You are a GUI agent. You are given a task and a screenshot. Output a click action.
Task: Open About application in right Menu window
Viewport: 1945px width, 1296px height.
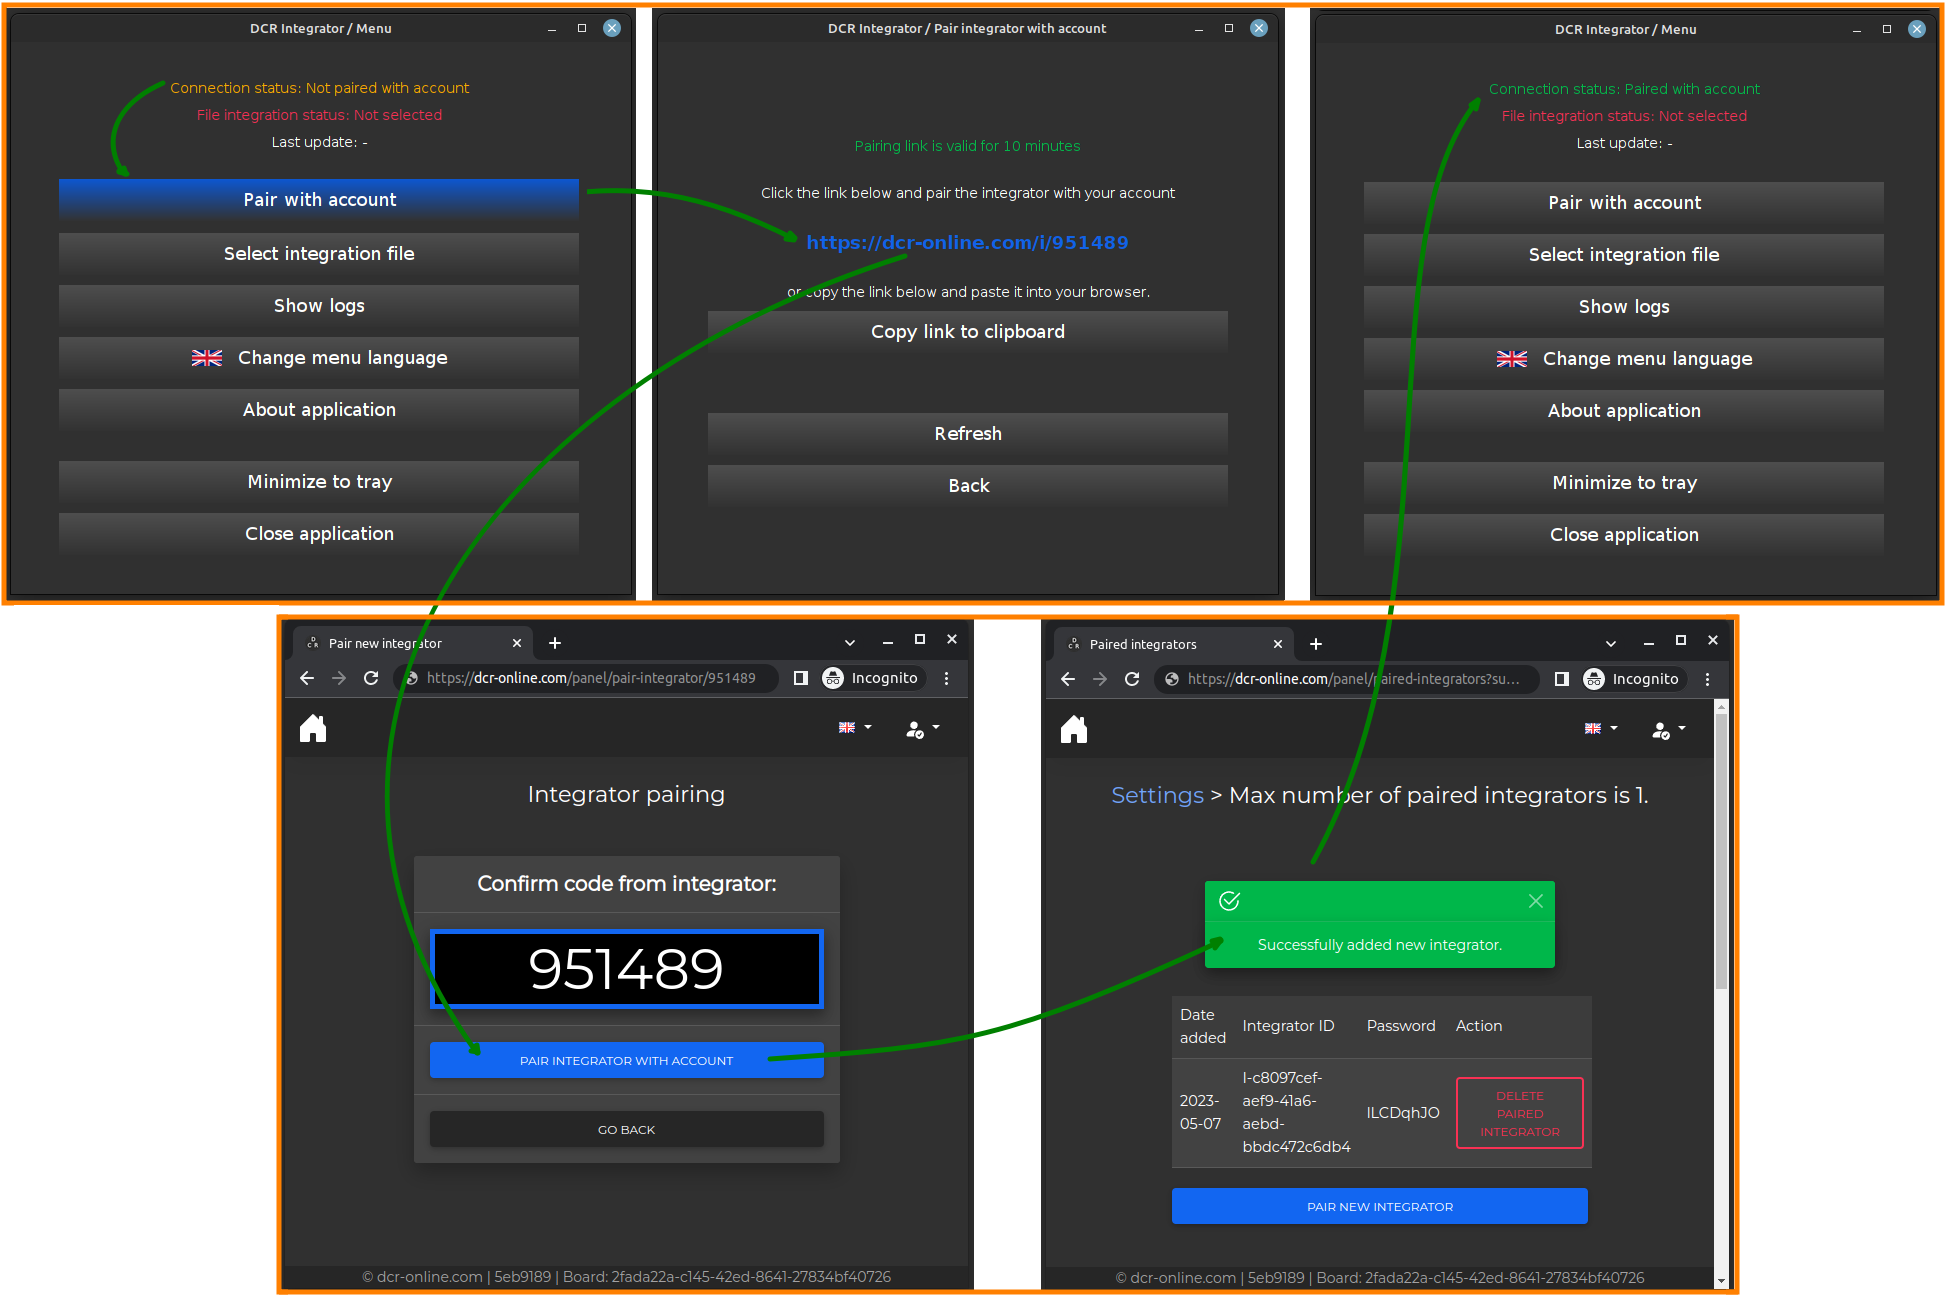[1624, 411]
